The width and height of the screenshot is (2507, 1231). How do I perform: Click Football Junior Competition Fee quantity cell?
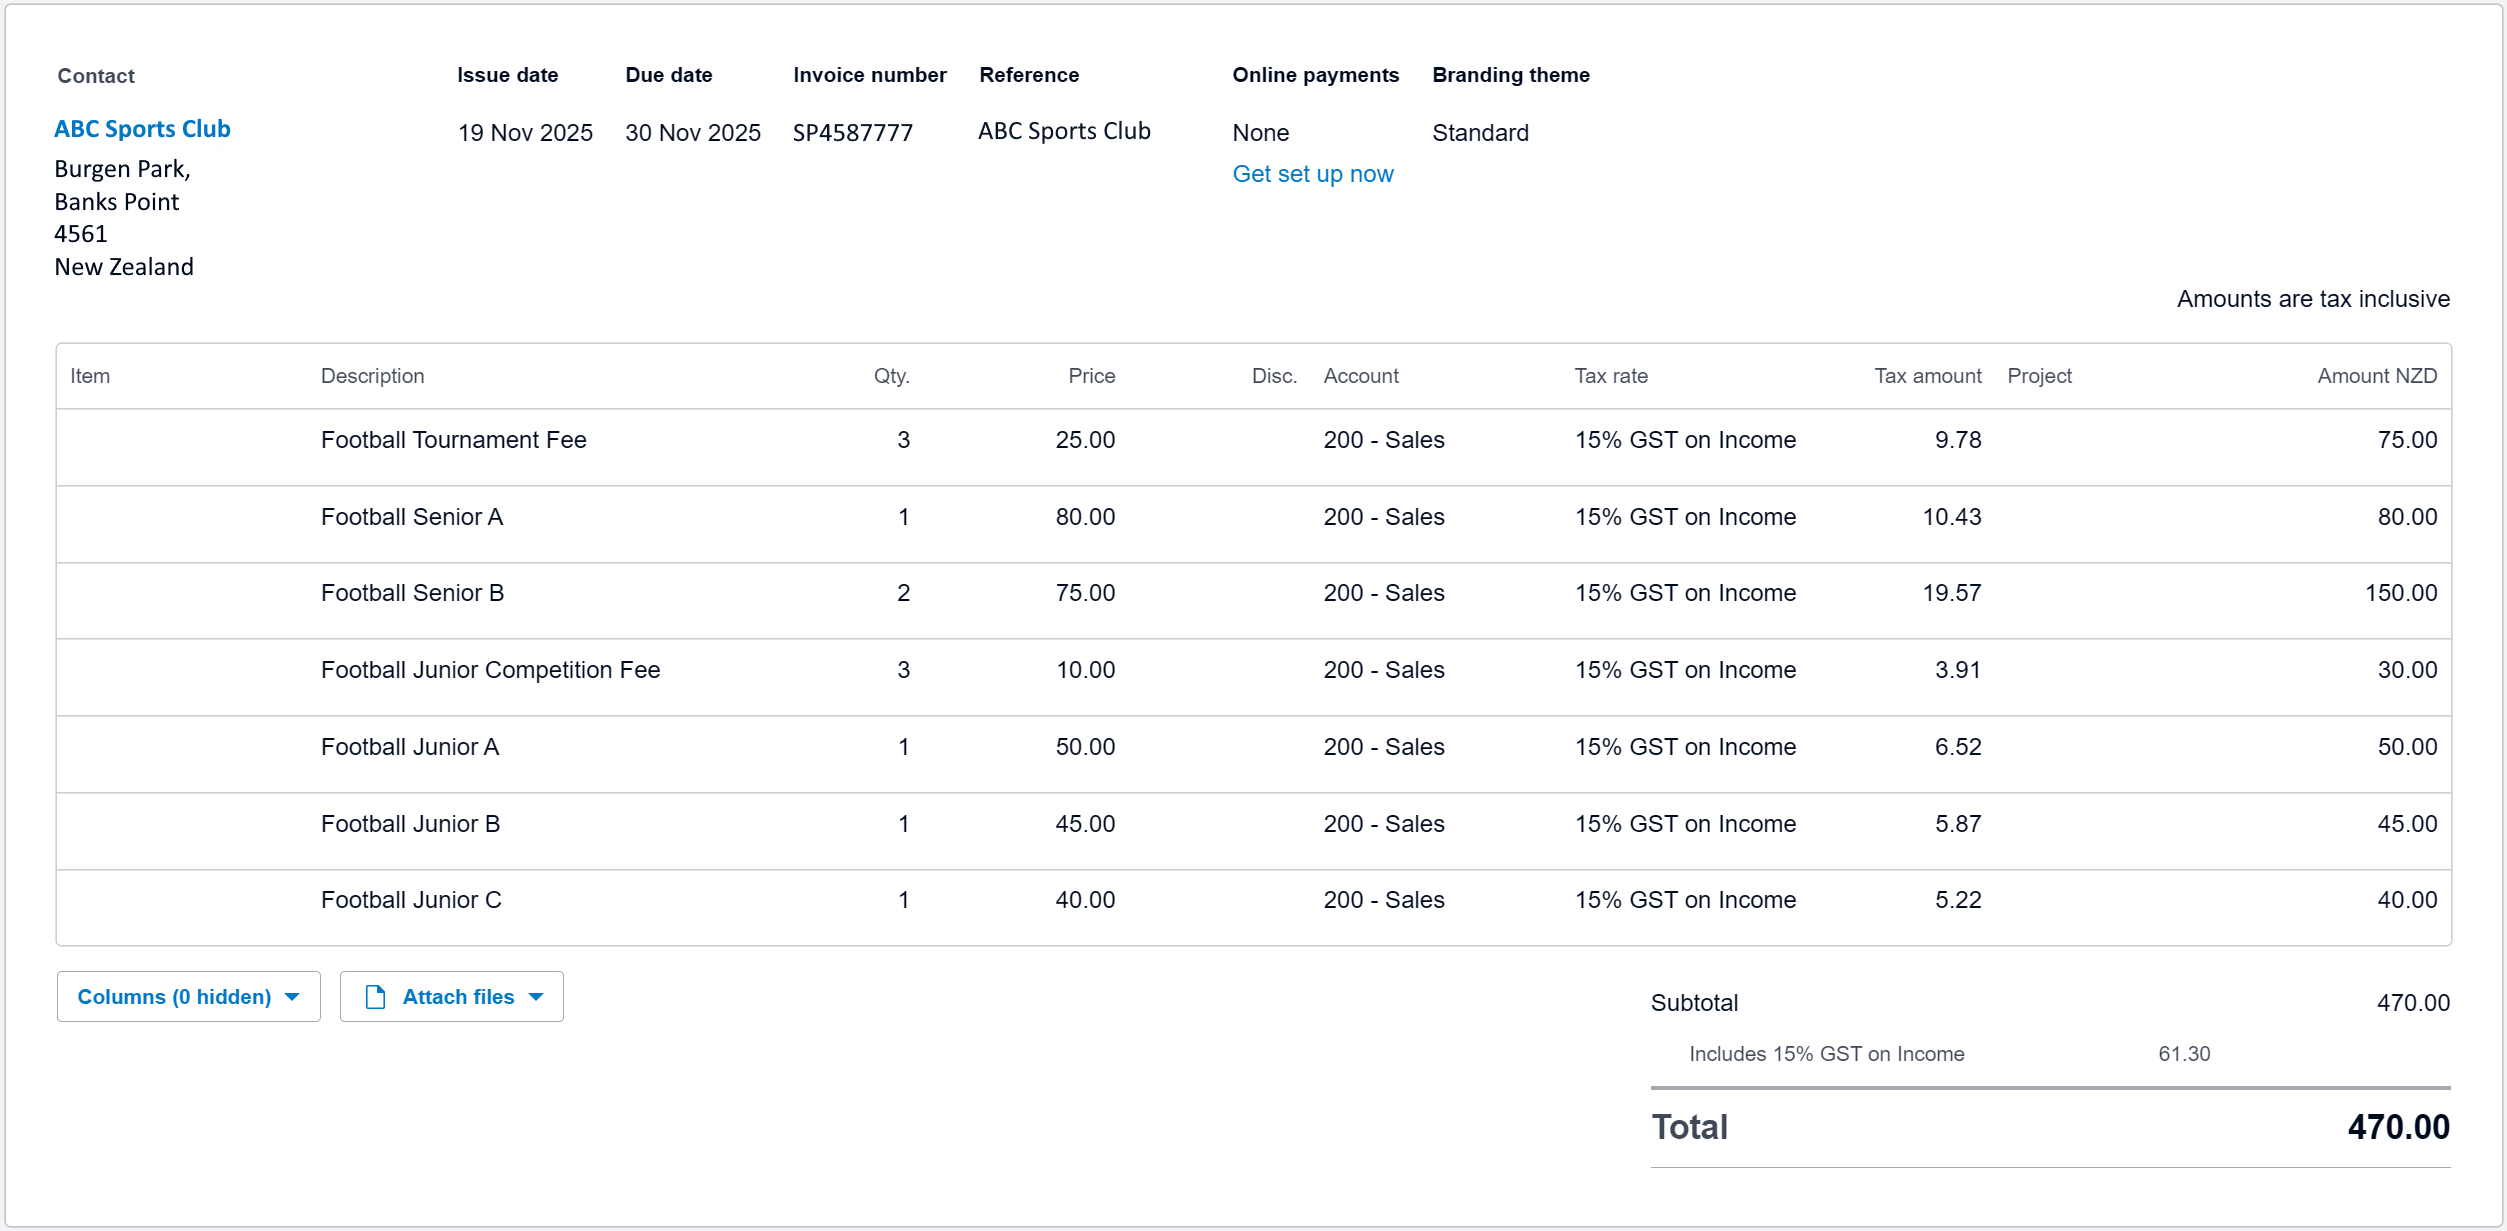902,670
